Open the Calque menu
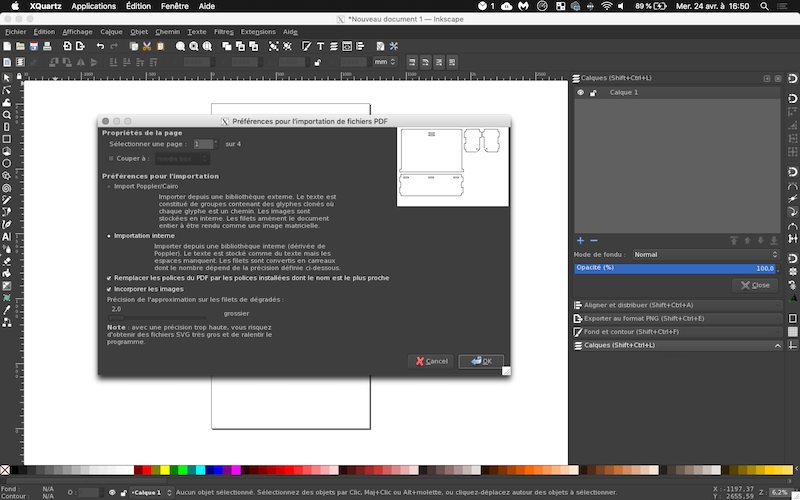Viewport: 800px width, 500px height. pos(111,32)
